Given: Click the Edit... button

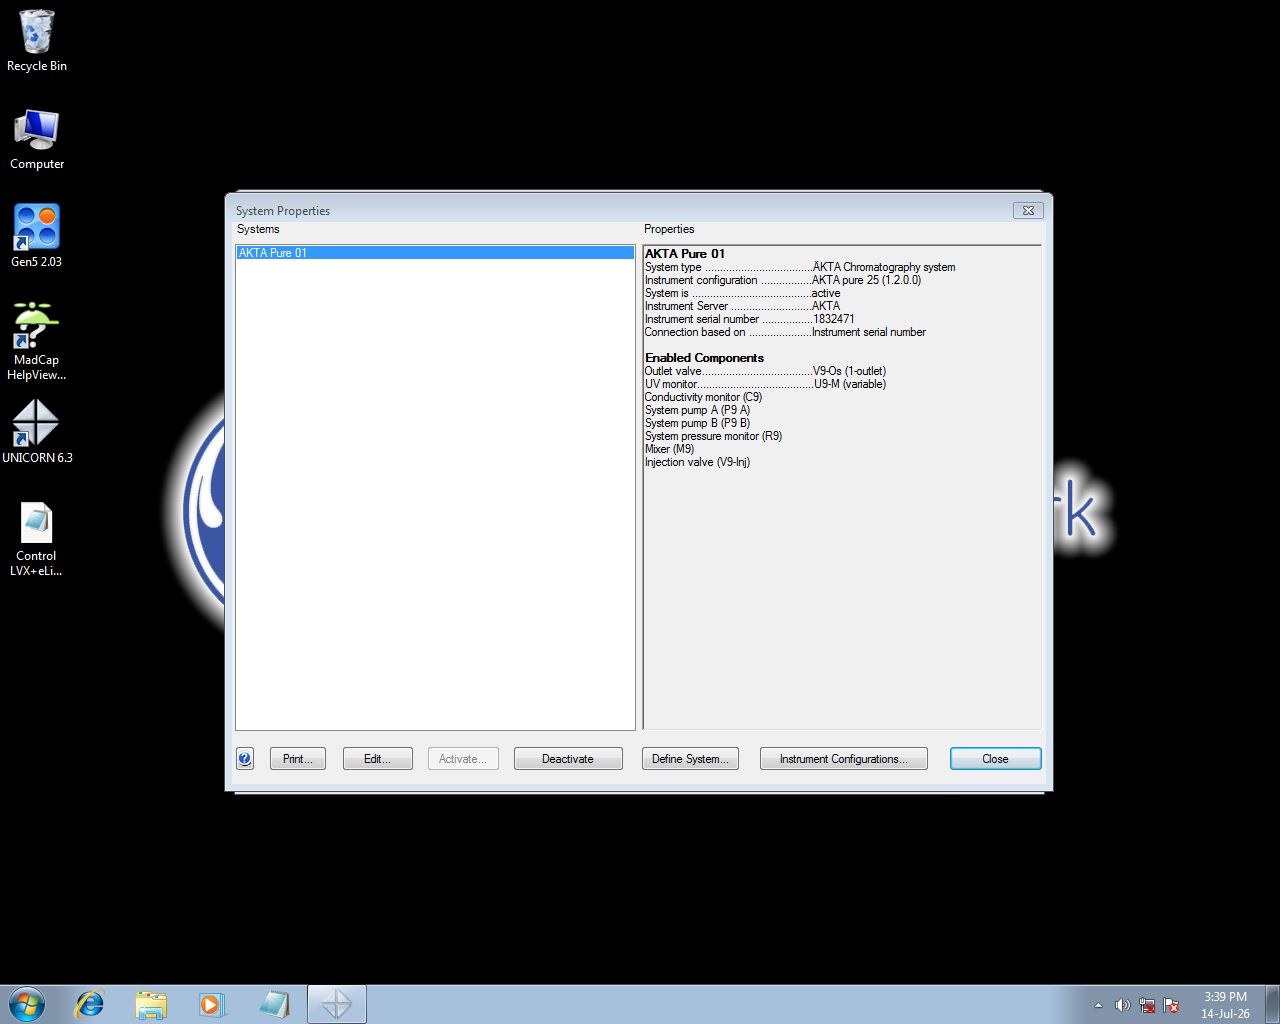Looking at the screenshot, I should (x=377, y=759).
